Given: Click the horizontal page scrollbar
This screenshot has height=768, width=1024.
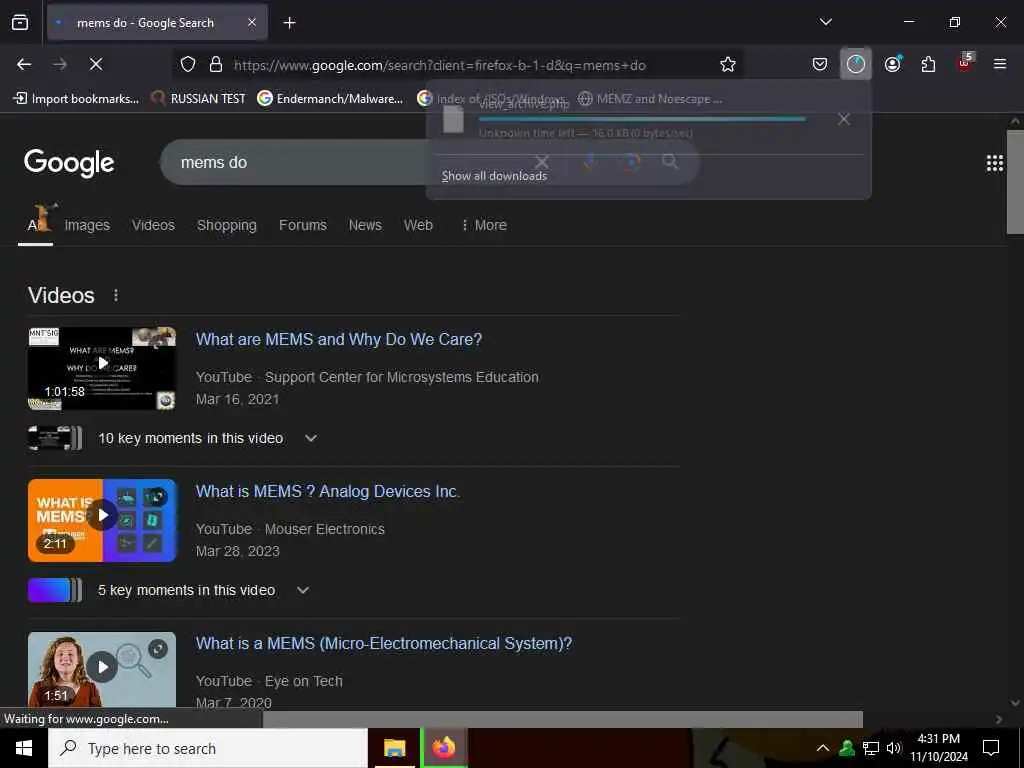Looking at the screenshot, I should (x=562, y=719).
